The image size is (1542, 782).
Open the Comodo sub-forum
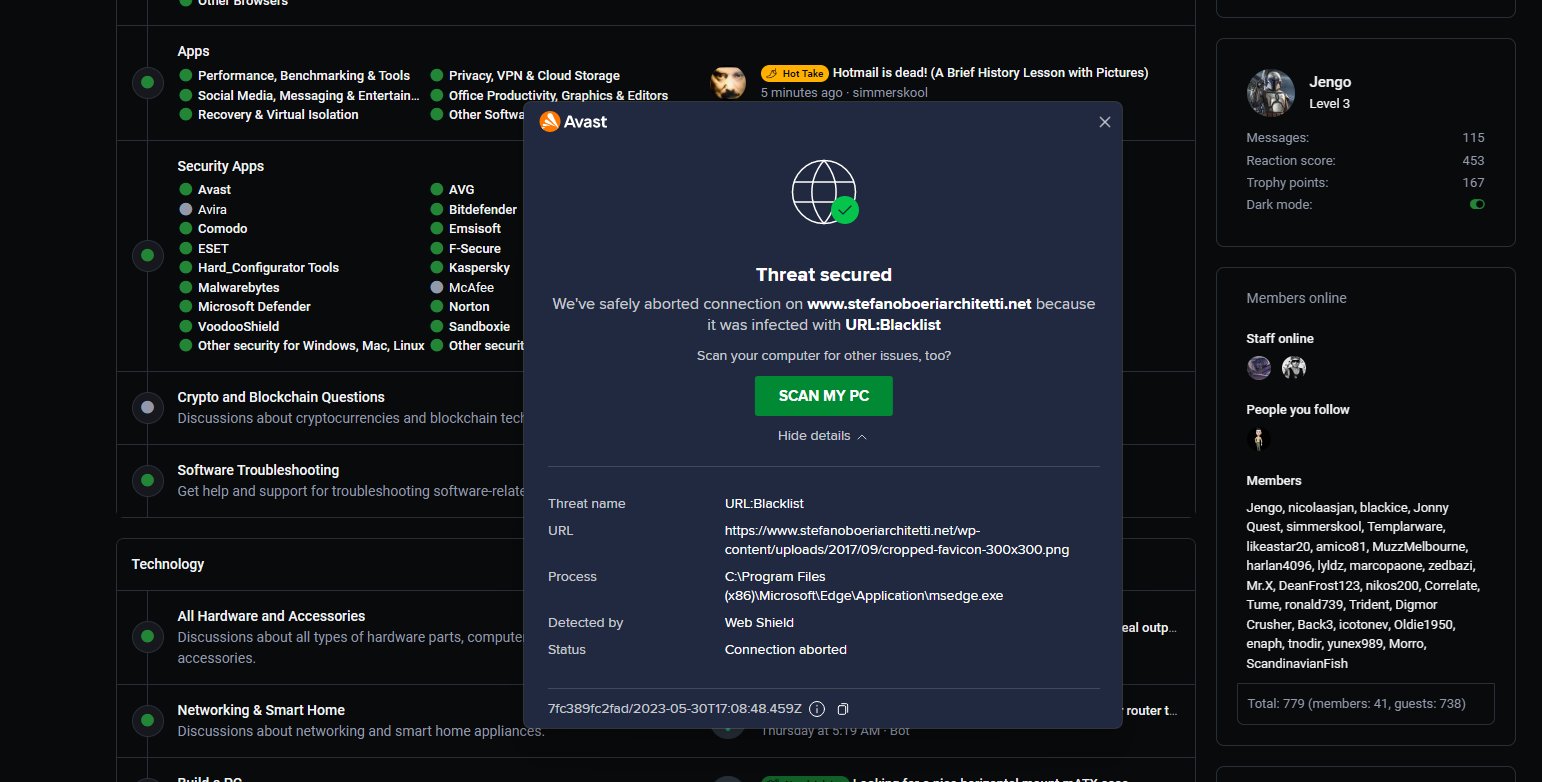[223, 229]
